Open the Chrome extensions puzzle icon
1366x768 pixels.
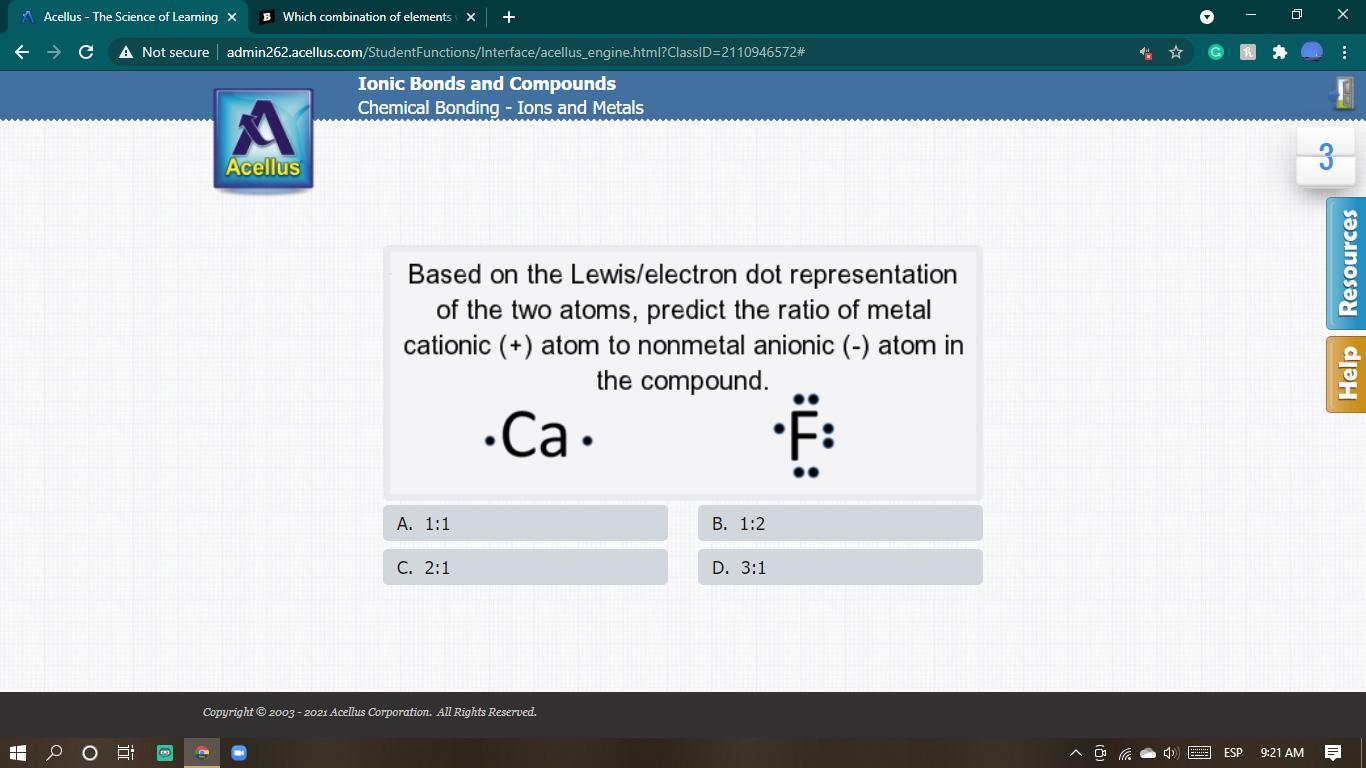1279,52
